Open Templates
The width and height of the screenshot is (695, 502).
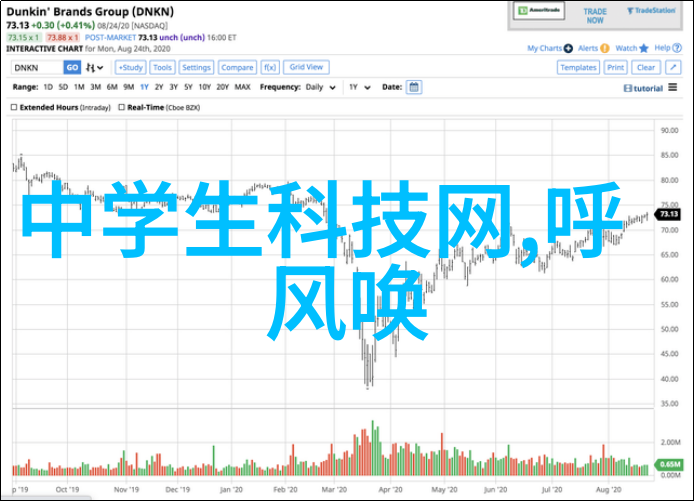coord(578,67)
